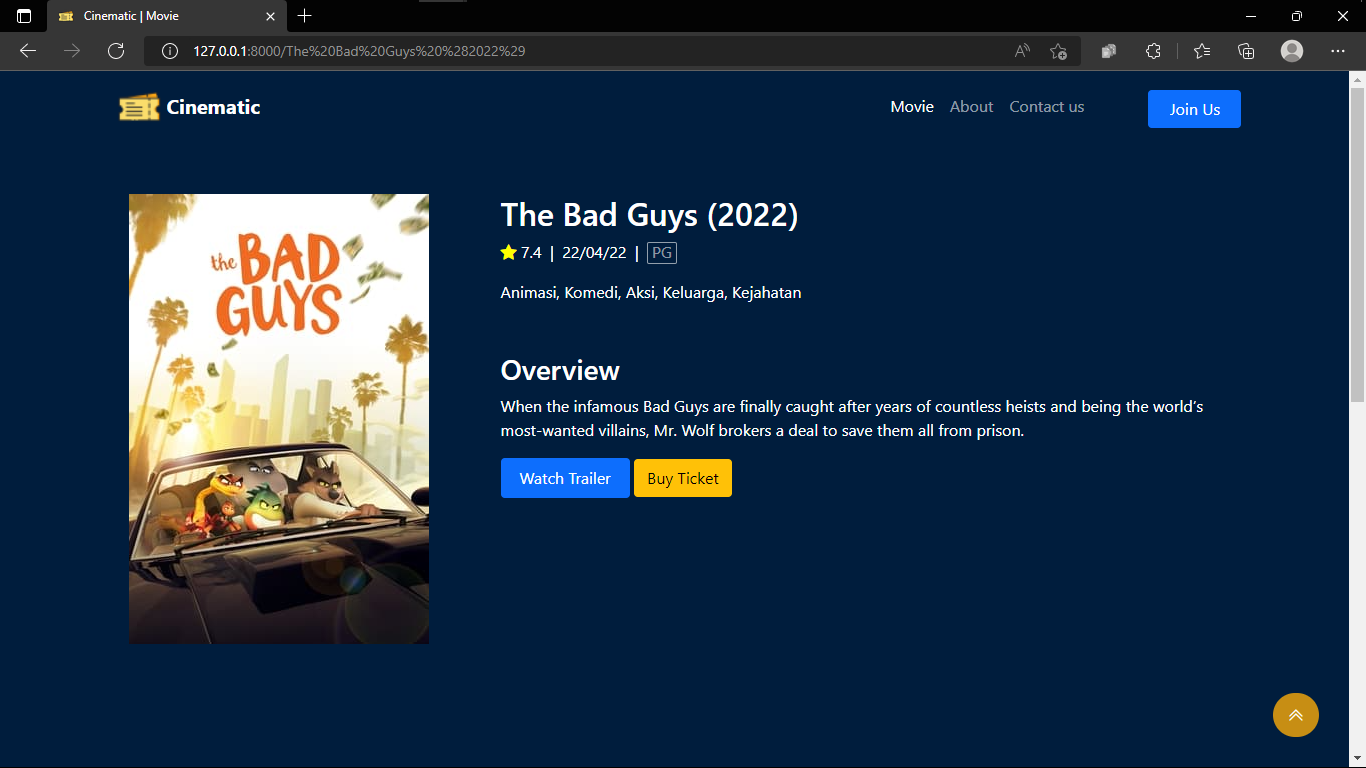Image resolution: width=1366 pixels, height=768 pixels.
Task: Click the PG rating badge
Action: tap(662, 253)
